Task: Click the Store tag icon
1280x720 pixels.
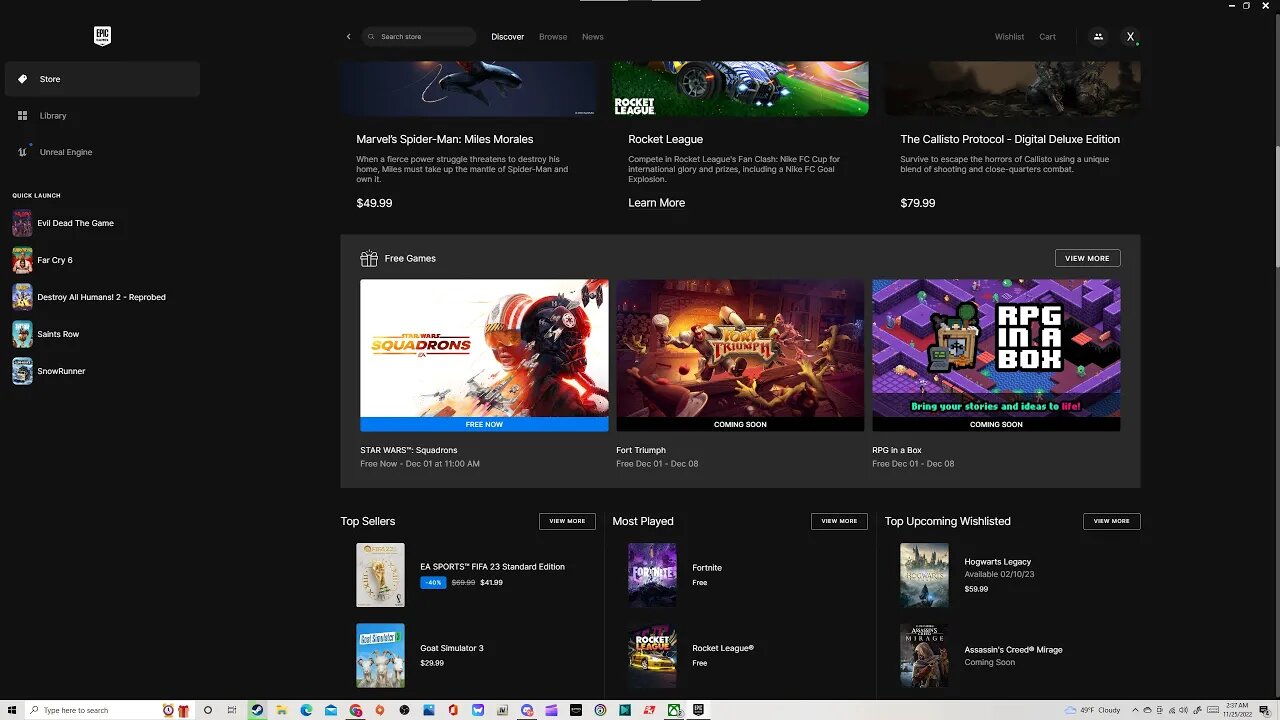Action: [22, 79]
